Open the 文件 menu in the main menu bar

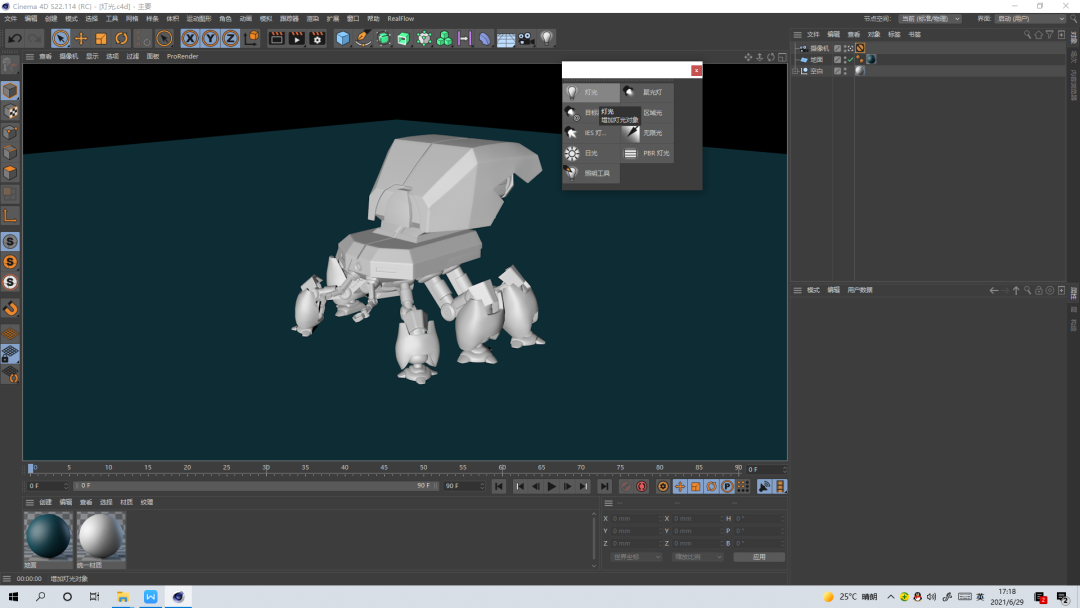[10, 19]
